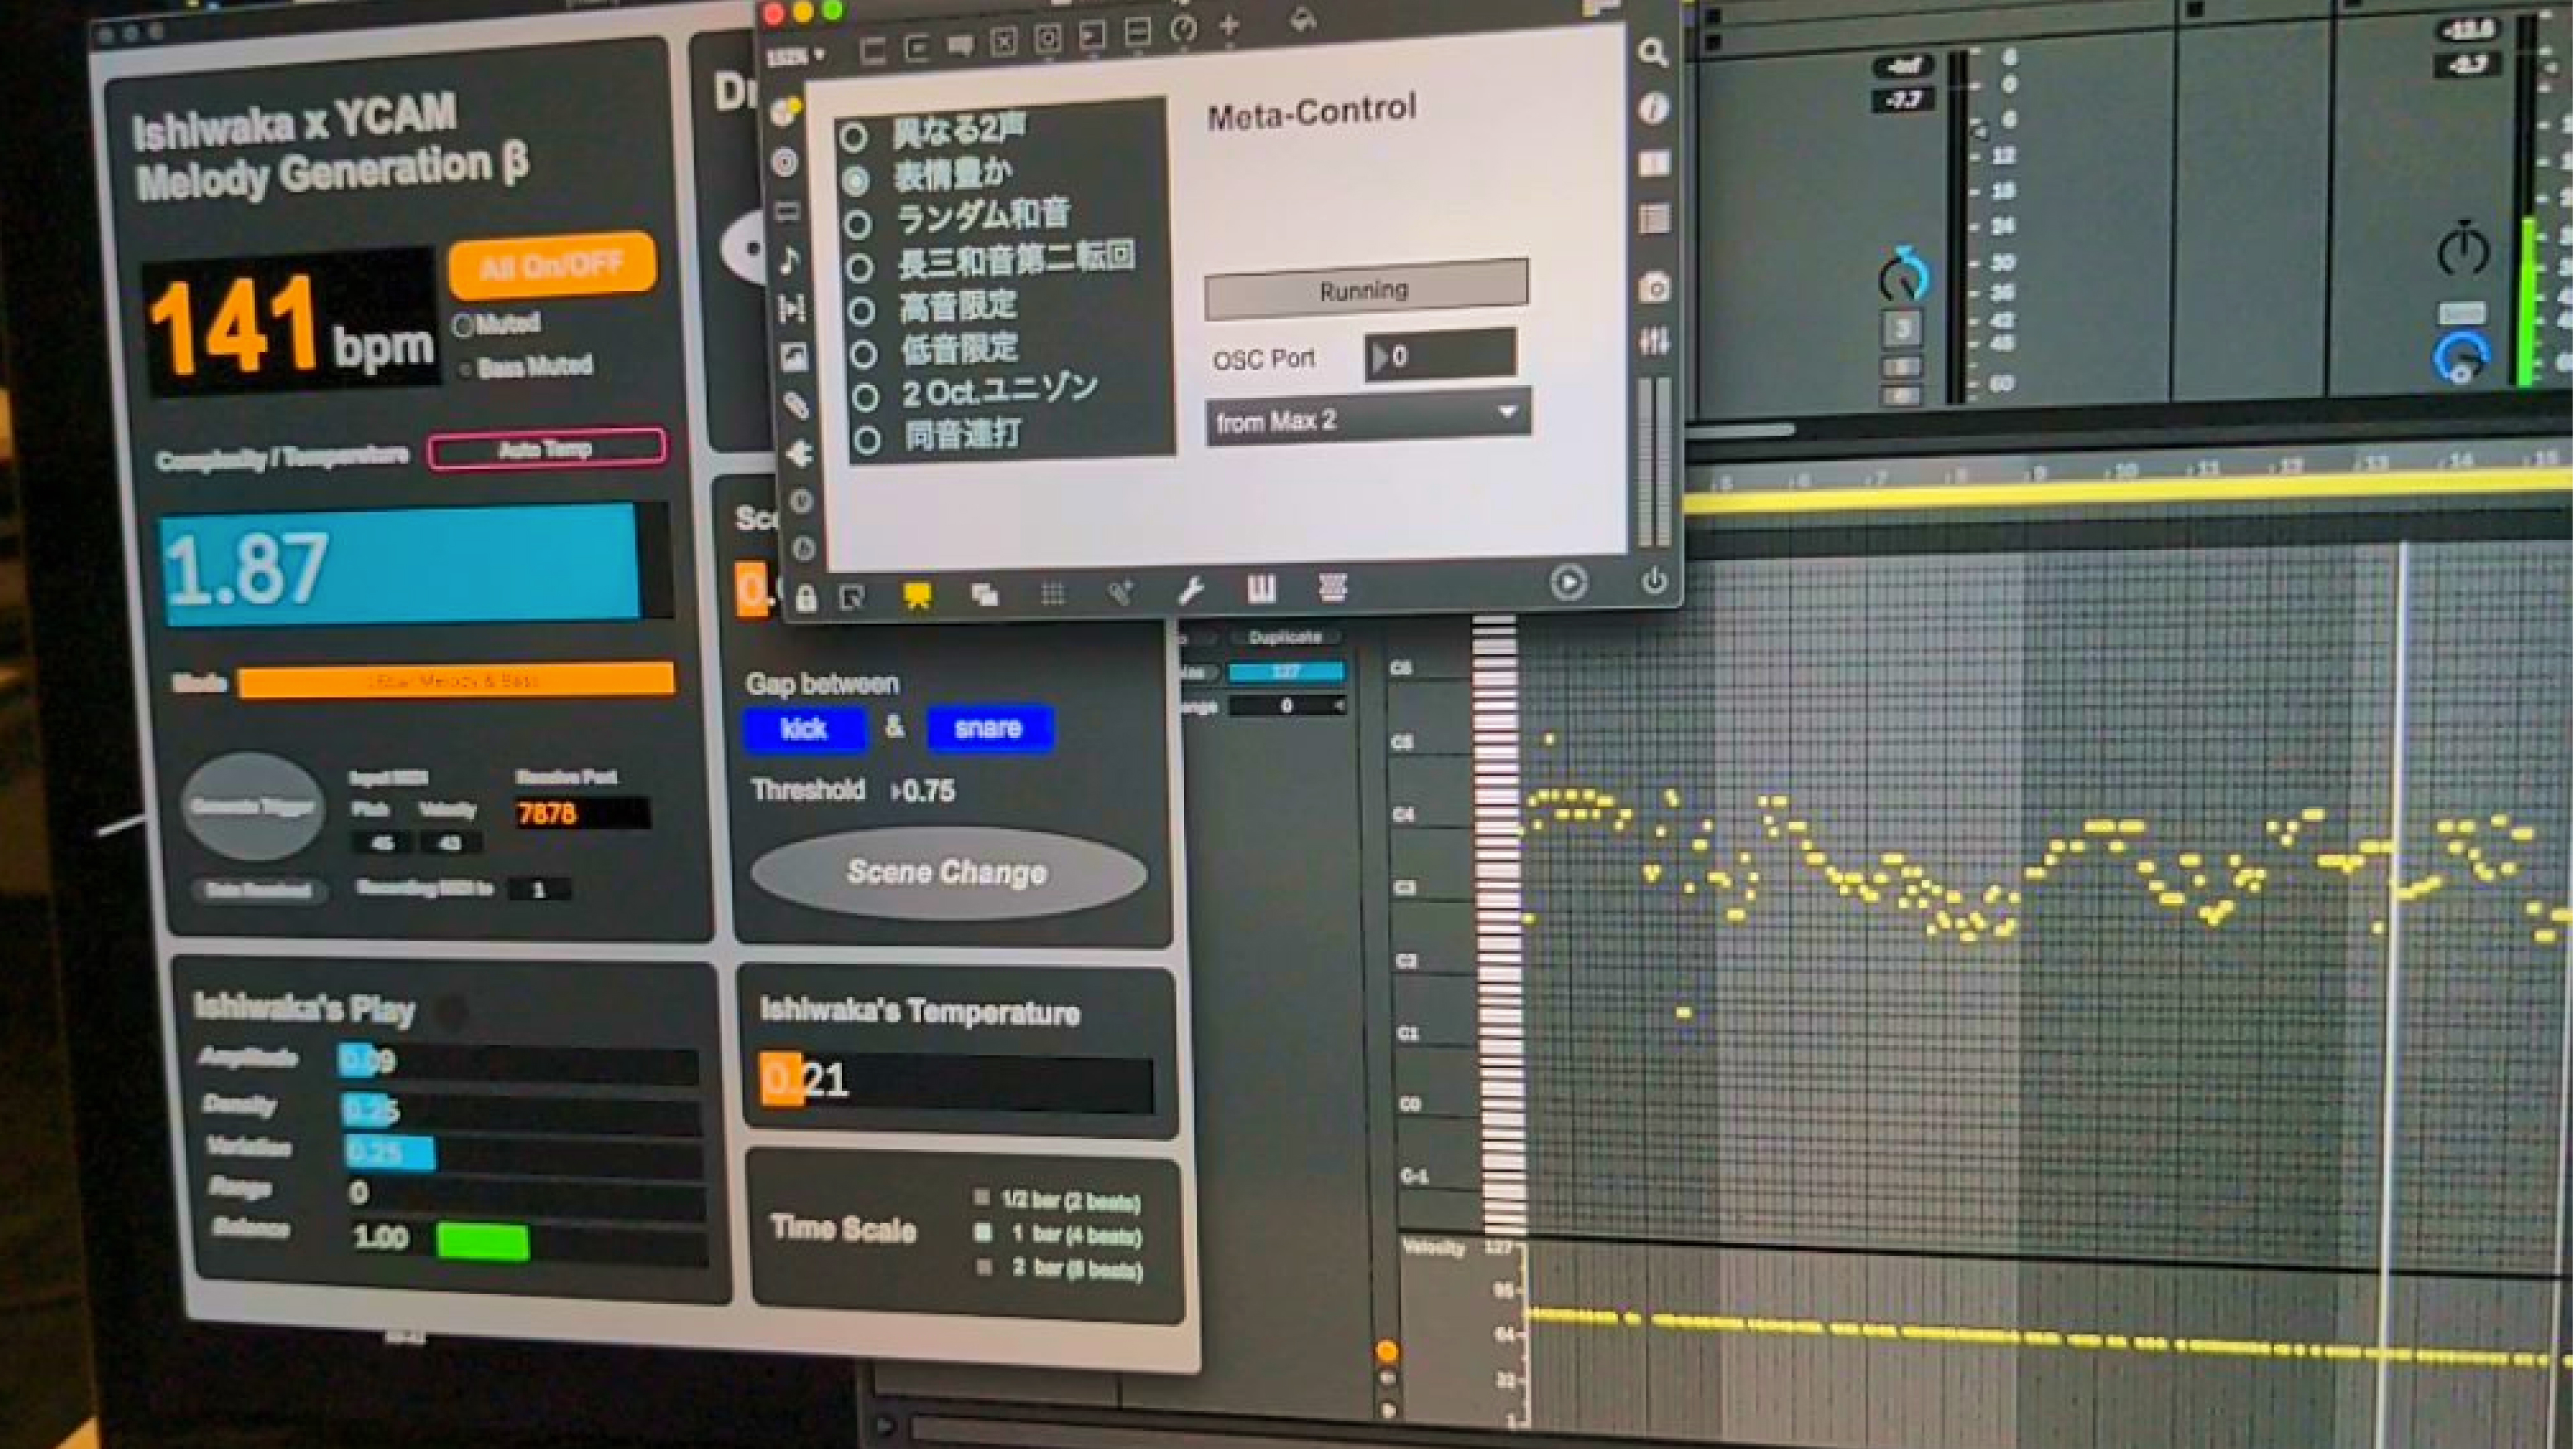
Task: Open the objects browser colored-circle icon
Action: click(786, 110)
